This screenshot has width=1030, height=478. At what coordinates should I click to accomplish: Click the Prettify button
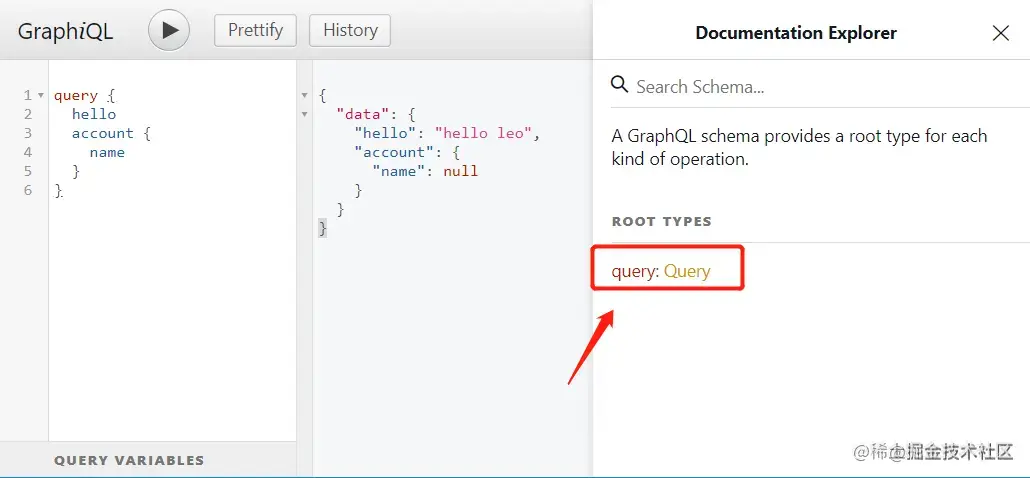click(256, 30)
